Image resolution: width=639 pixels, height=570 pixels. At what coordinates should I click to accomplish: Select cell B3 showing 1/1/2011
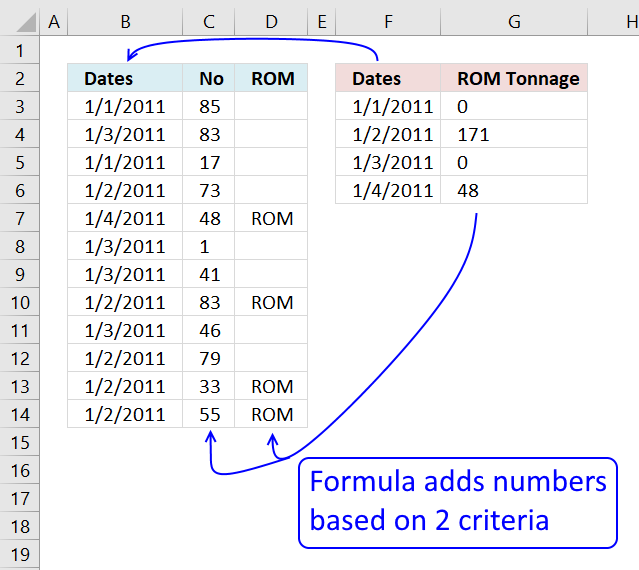pos(125,106)
